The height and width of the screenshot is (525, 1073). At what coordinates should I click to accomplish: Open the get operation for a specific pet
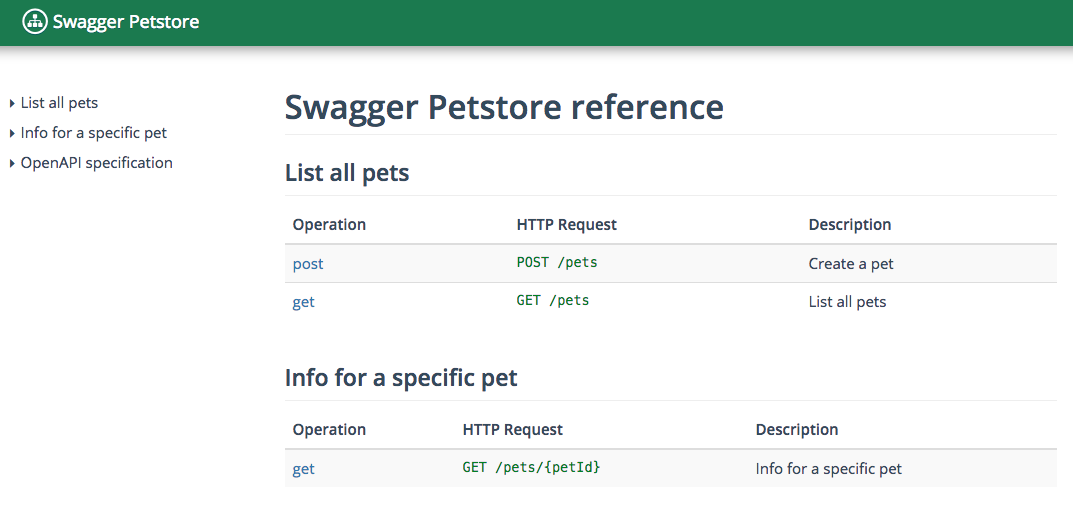click(304, 469)
